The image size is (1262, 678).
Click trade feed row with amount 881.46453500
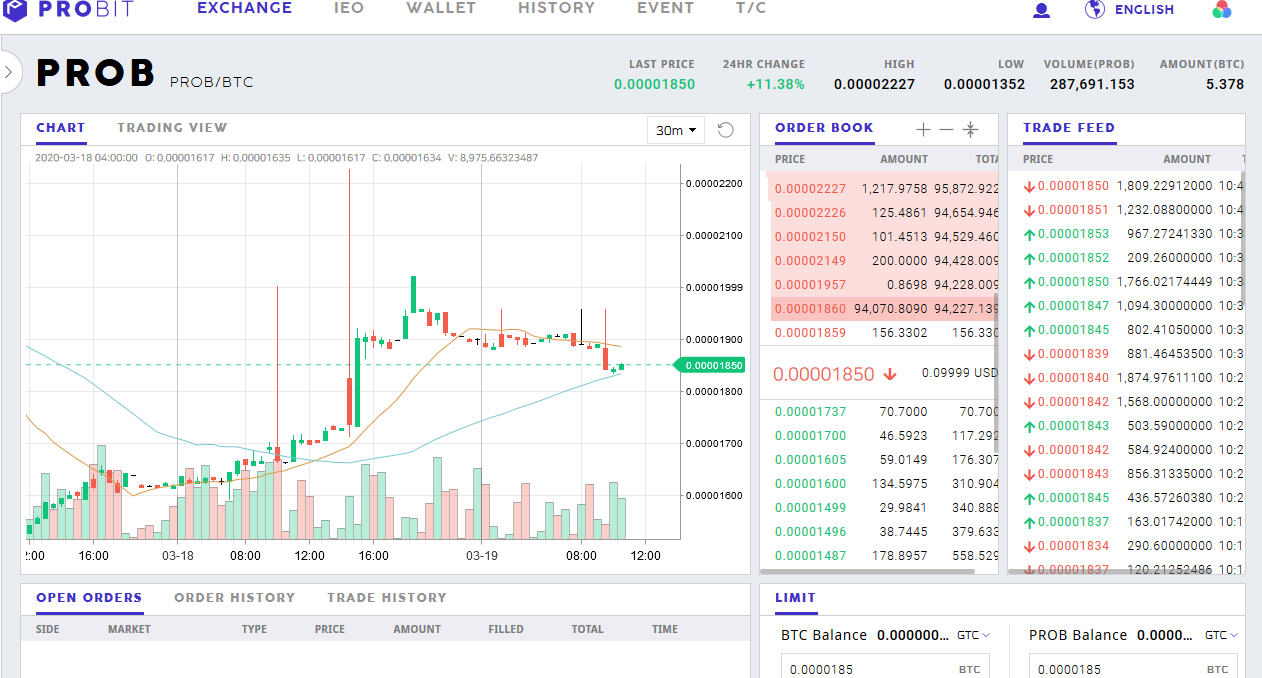[1127, 353]
